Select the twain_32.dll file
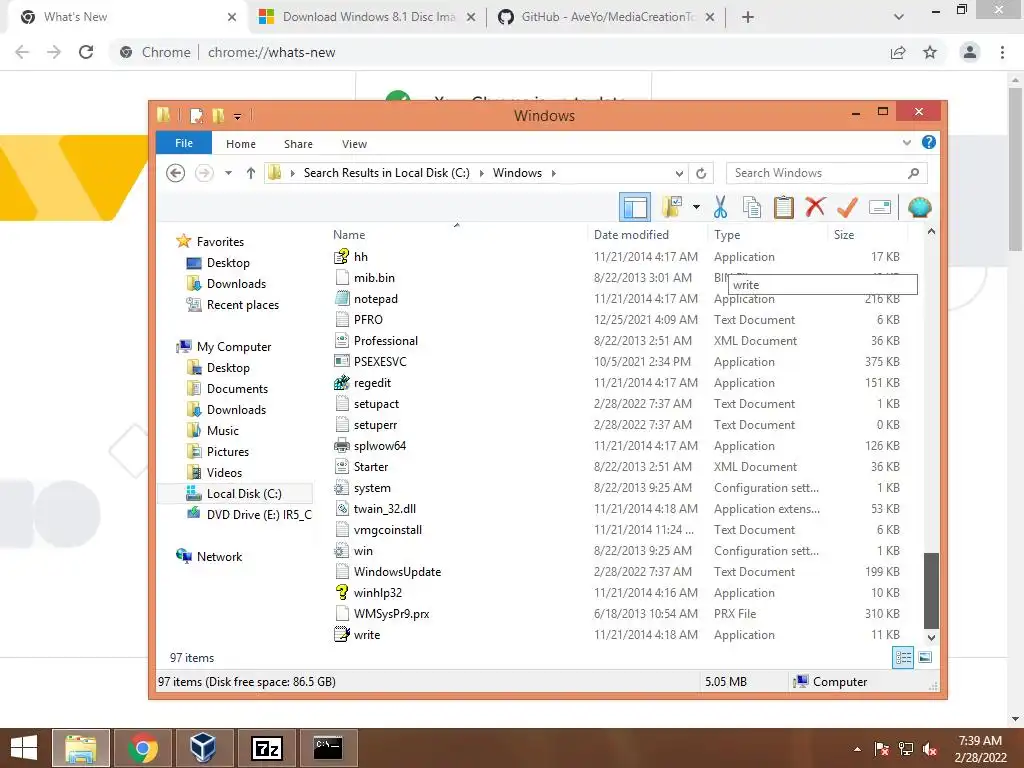Image resolution: width=1024 pixels, height=768 pixels. (385, 509)
